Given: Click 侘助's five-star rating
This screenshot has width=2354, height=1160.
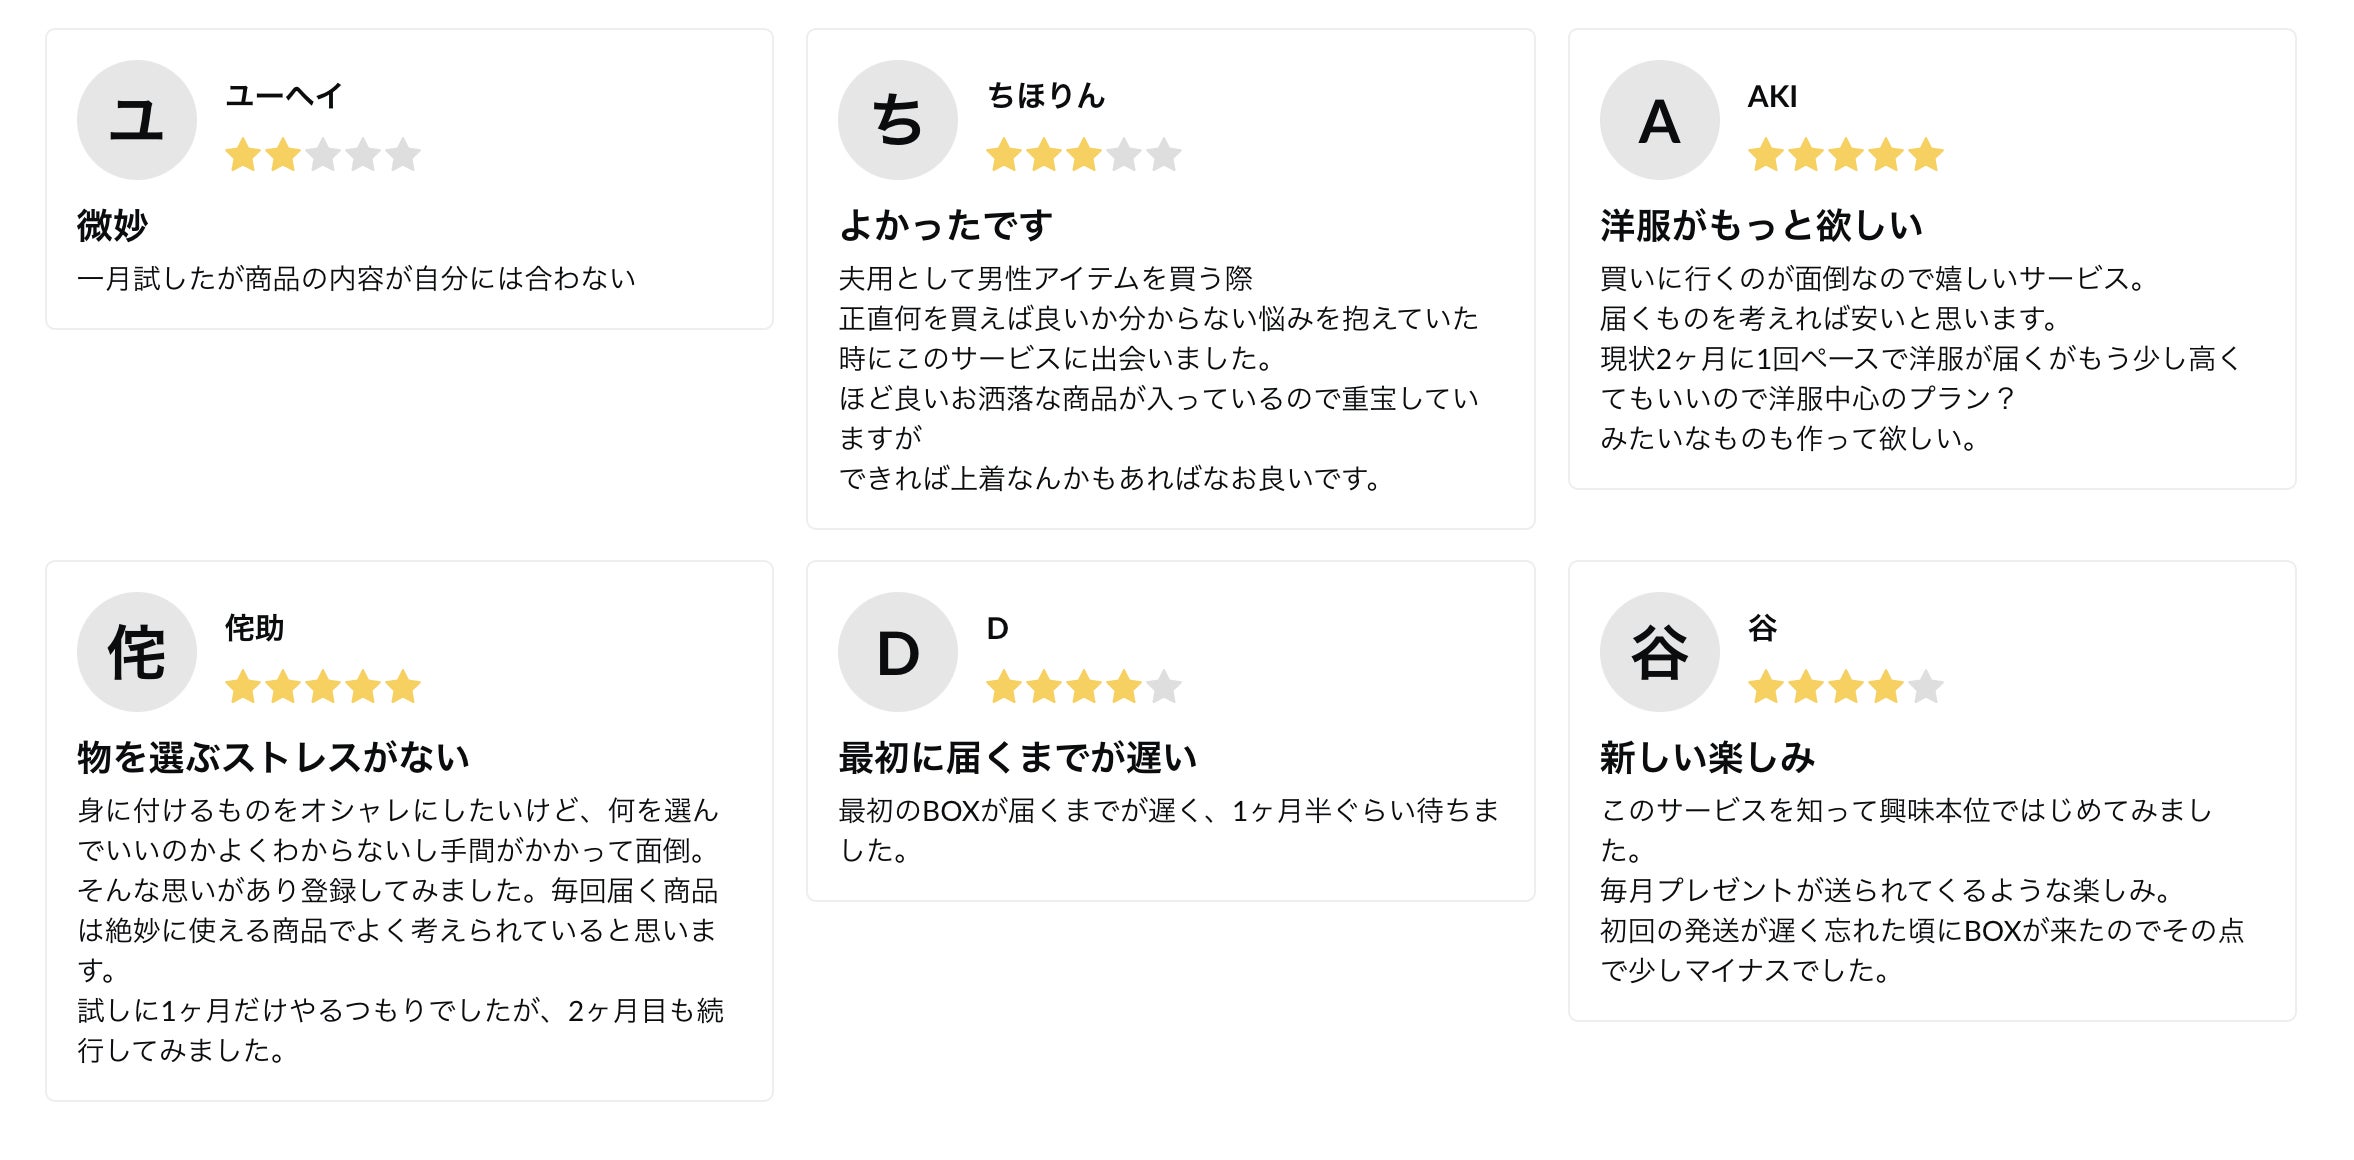Looking at the screenshot, I should [322, 687].
